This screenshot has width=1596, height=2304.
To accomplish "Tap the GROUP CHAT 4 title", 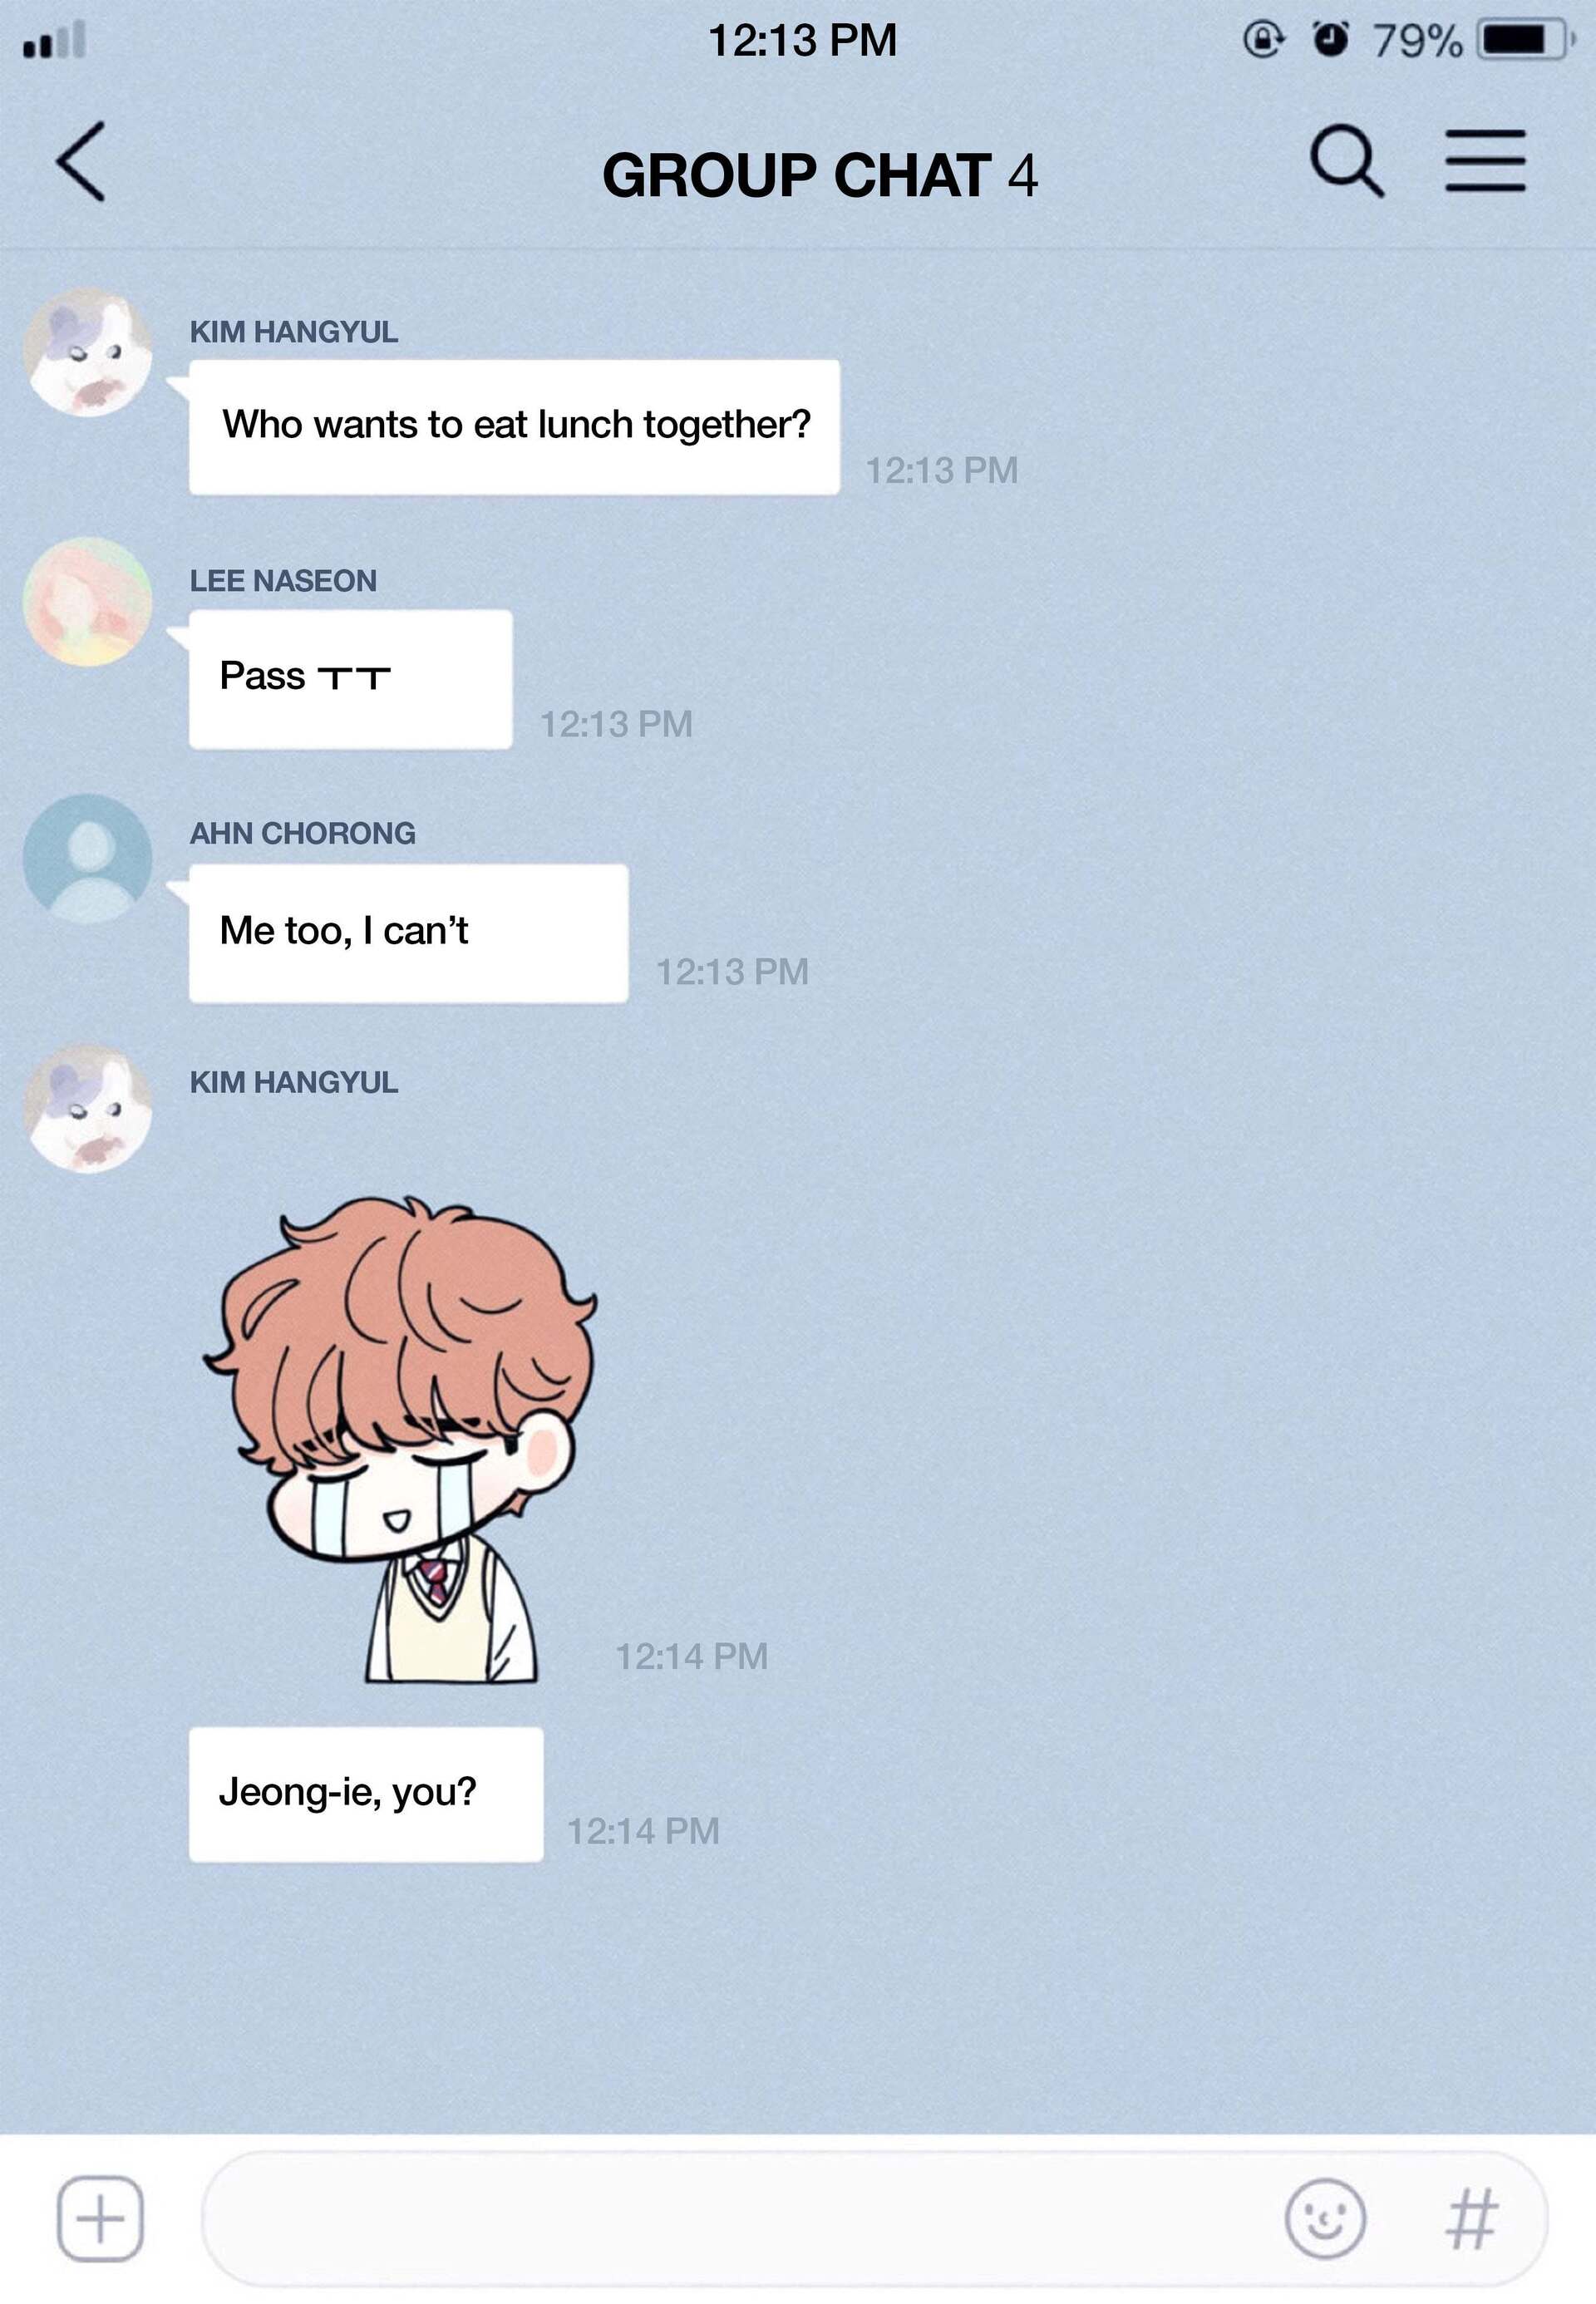I will click(x=820, y=175).
